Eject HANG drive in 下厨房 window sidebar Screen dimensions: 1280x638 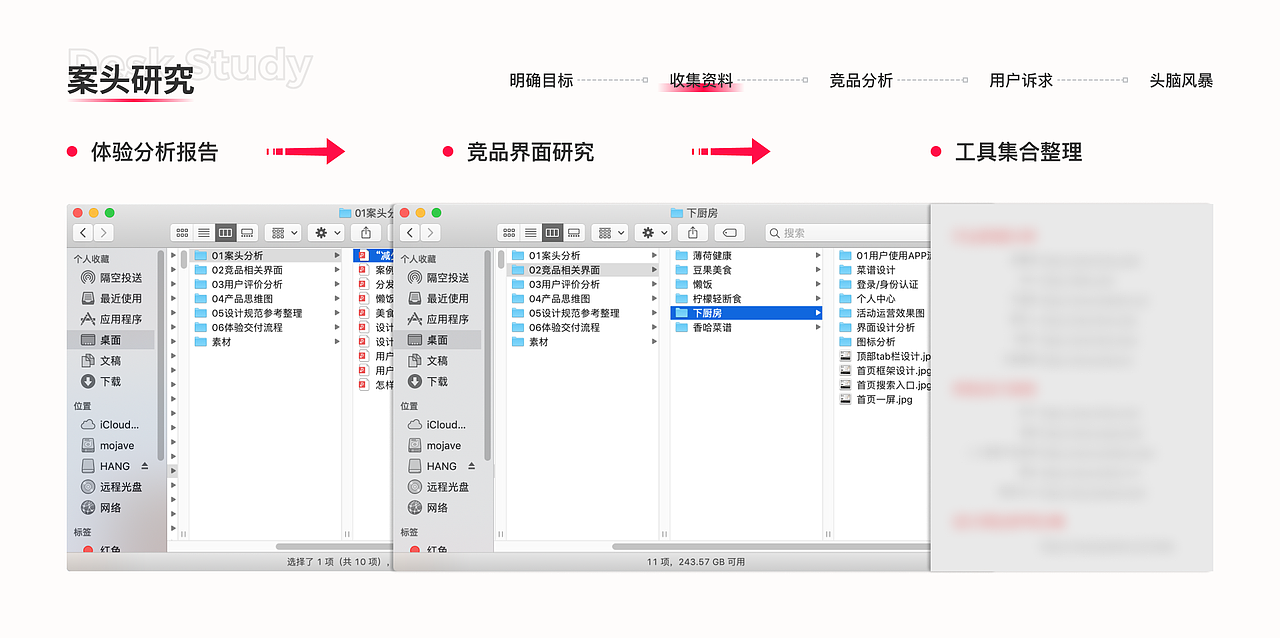coord(471,466)
